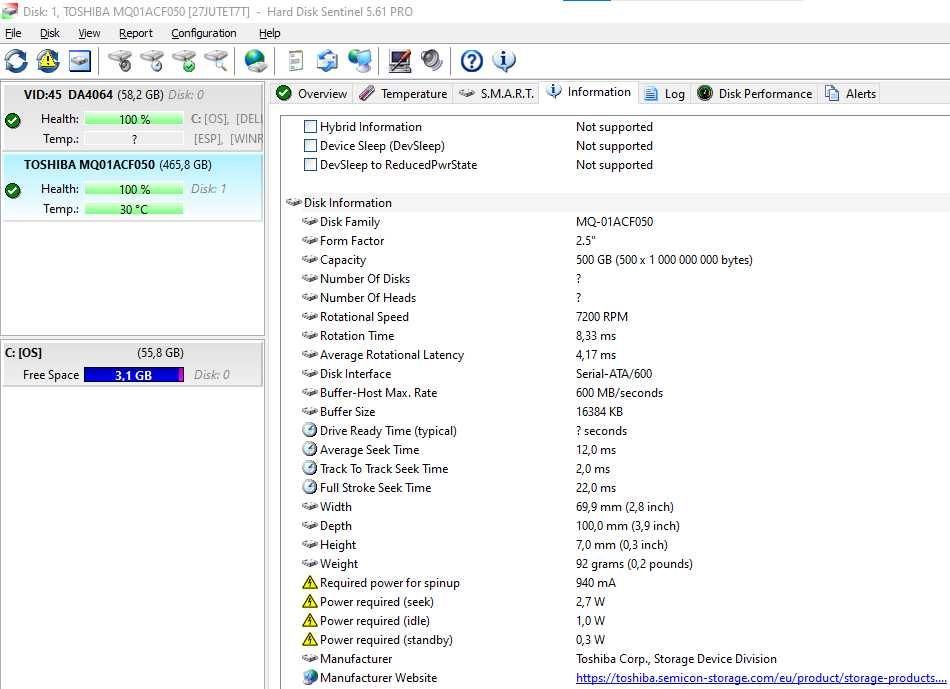Switch to the S.M.A.R.T. tab
The image size is (950, 689).
pyautogui.click(x=496, y=93)
